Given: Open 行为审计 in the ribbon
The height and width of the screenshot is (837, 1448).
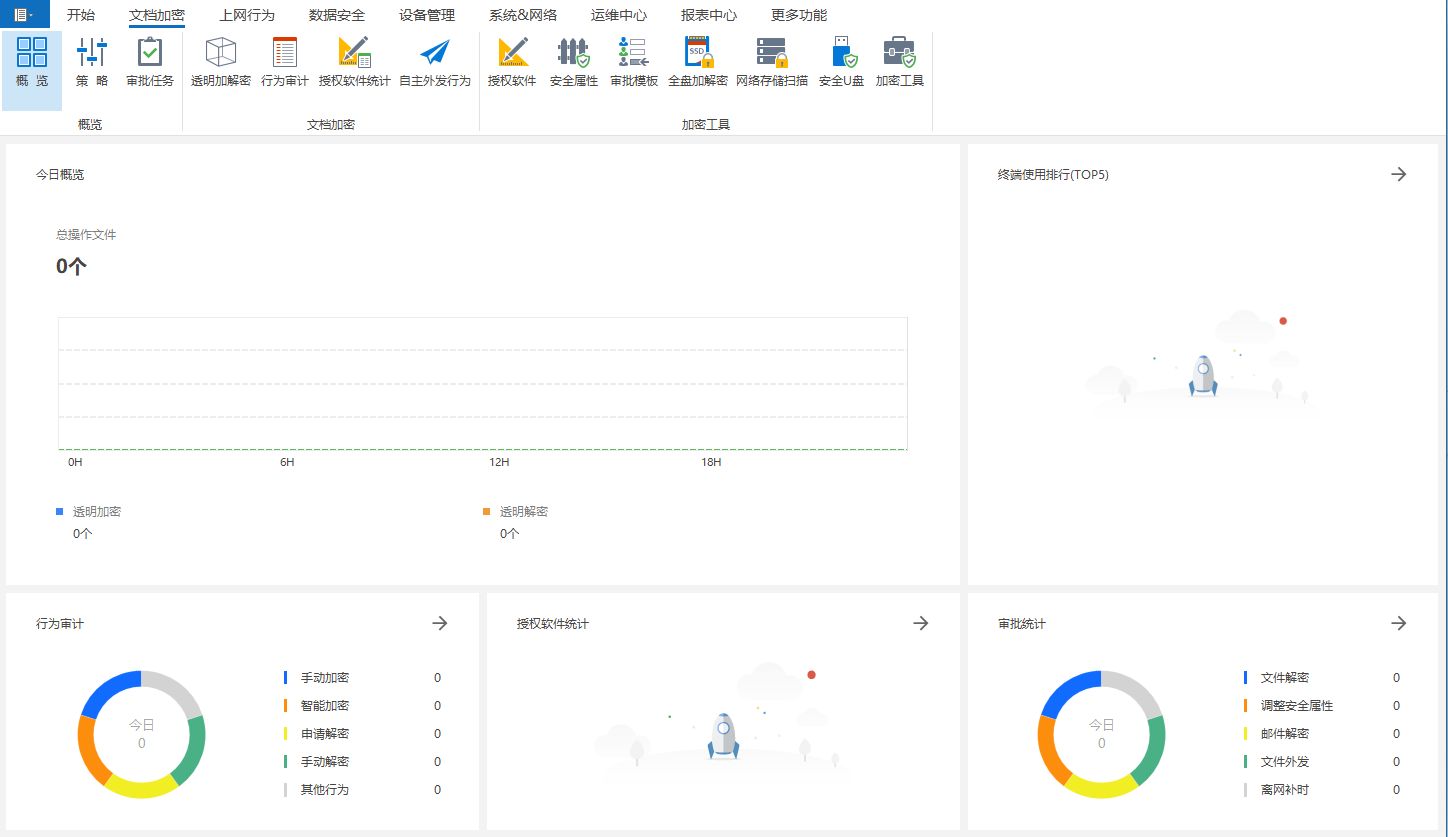Looking at the screenshot, I should pyautogui.click(x=285, y=63).
